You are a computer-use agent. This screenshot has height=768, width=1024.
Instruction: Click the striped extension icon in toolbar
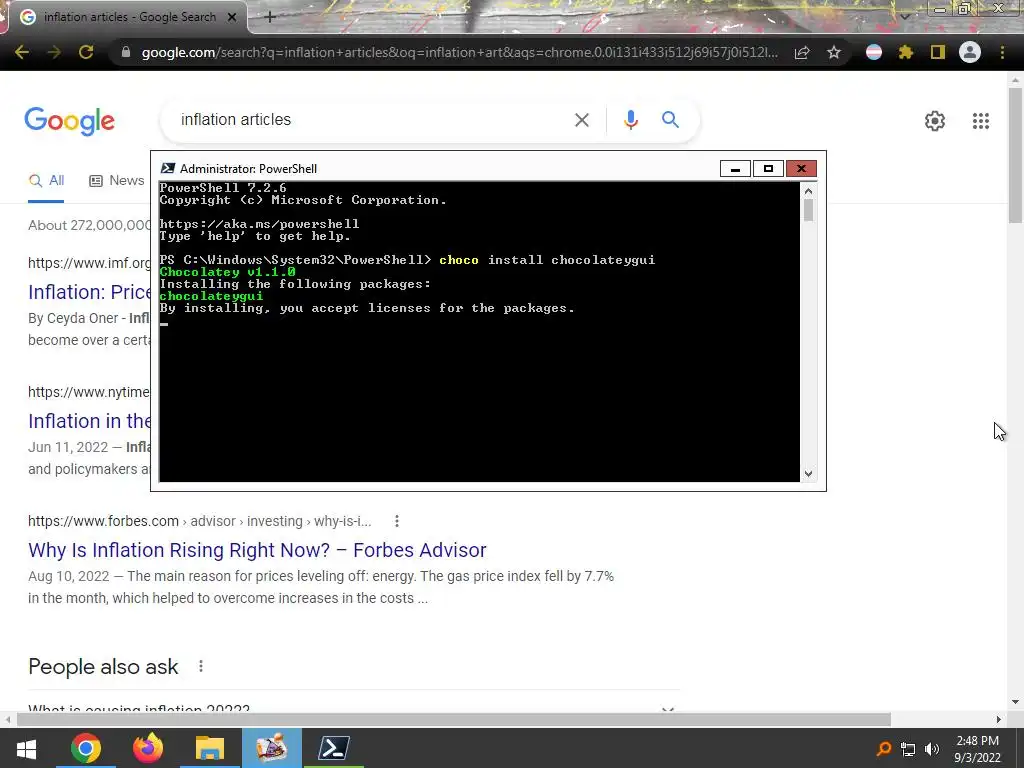874,52
